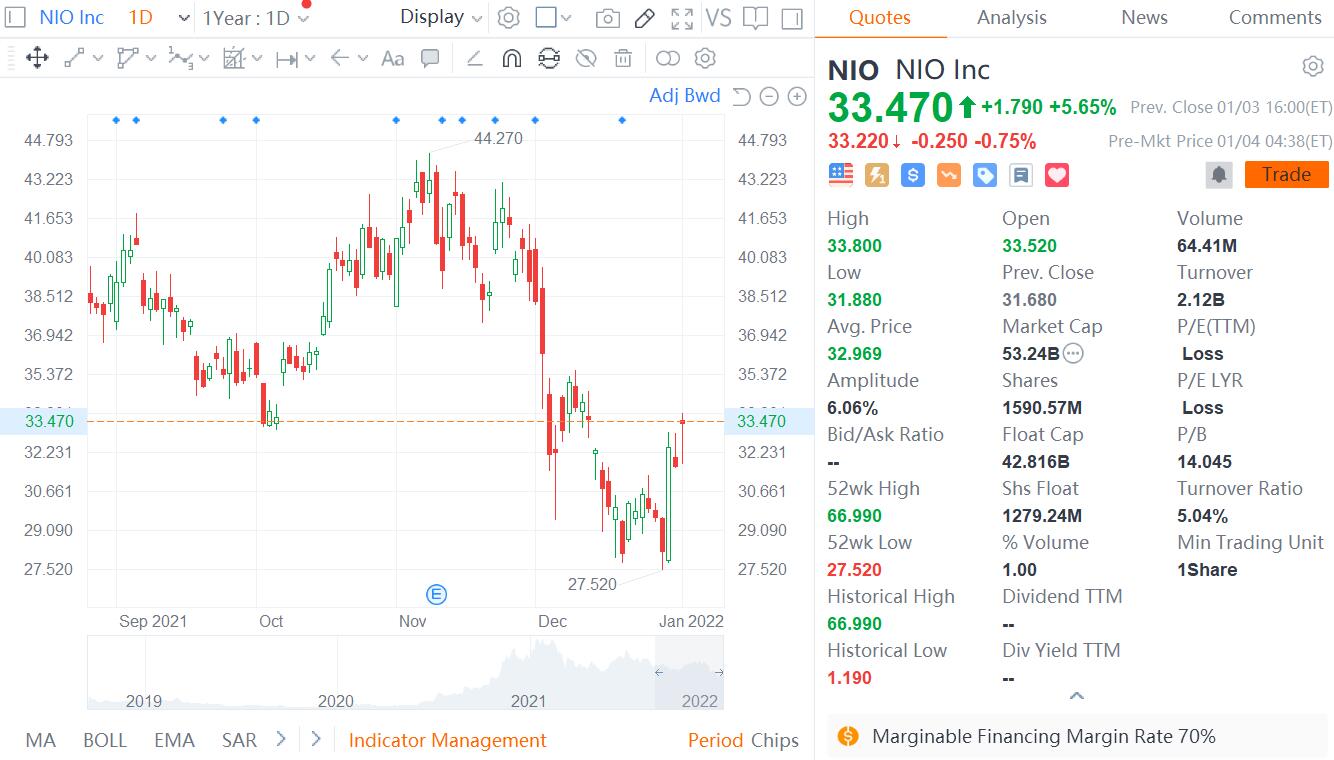Add NIO to favorites heart icon
The width and height of the screenshot is (1334, 760).
tap(1057, 175)
